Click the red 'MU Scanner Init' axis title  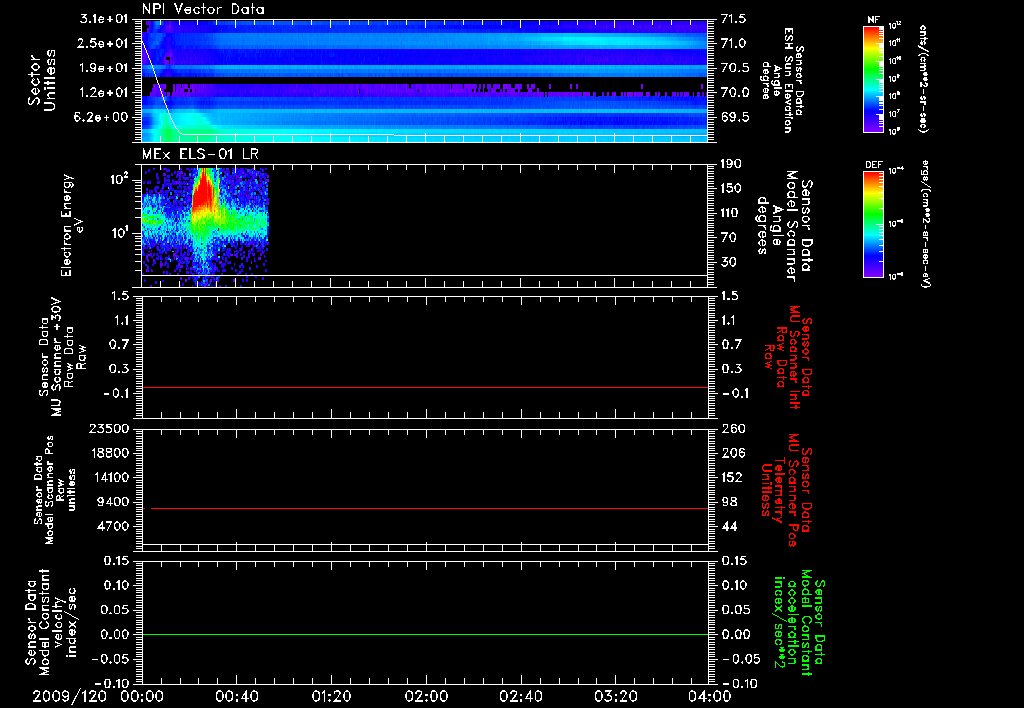coord(789,357)
